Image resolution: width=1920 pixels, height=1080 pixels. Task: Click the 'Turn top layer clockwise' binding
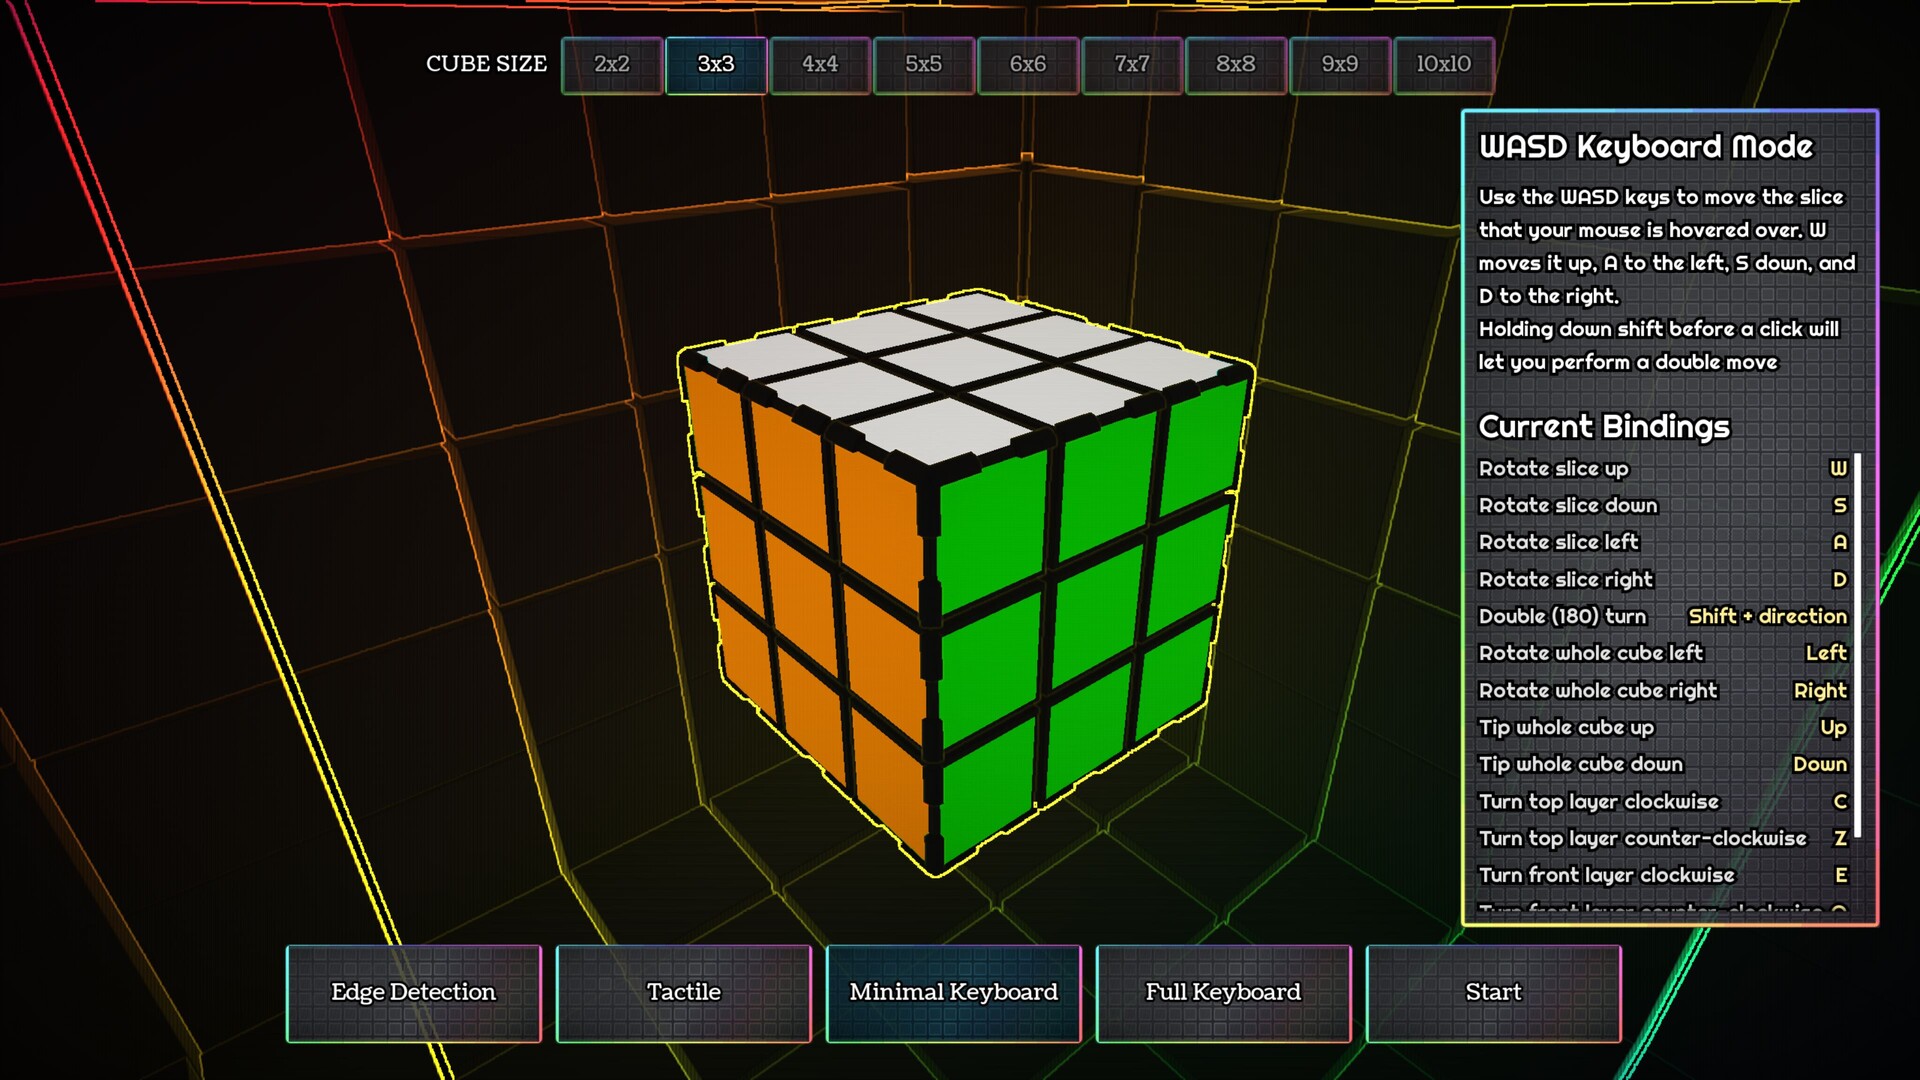(x=1663, y=801)
